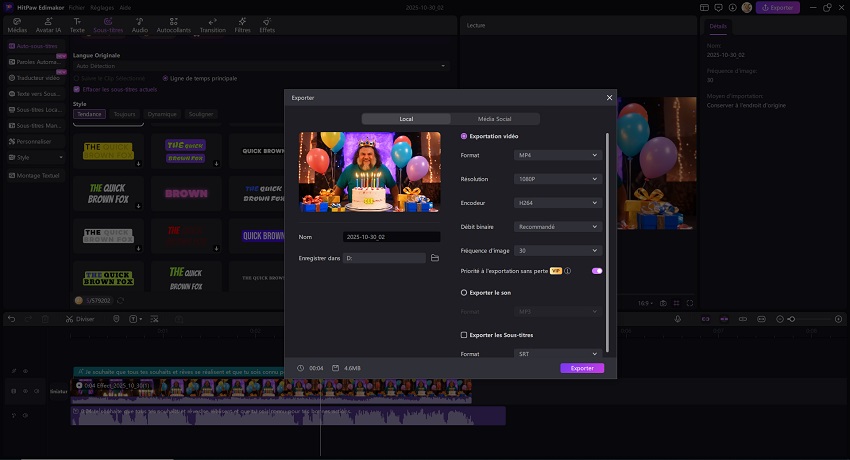
Task: Toggle lossless export priority switch
Action: pyautogui.click(x=597, y=271)
